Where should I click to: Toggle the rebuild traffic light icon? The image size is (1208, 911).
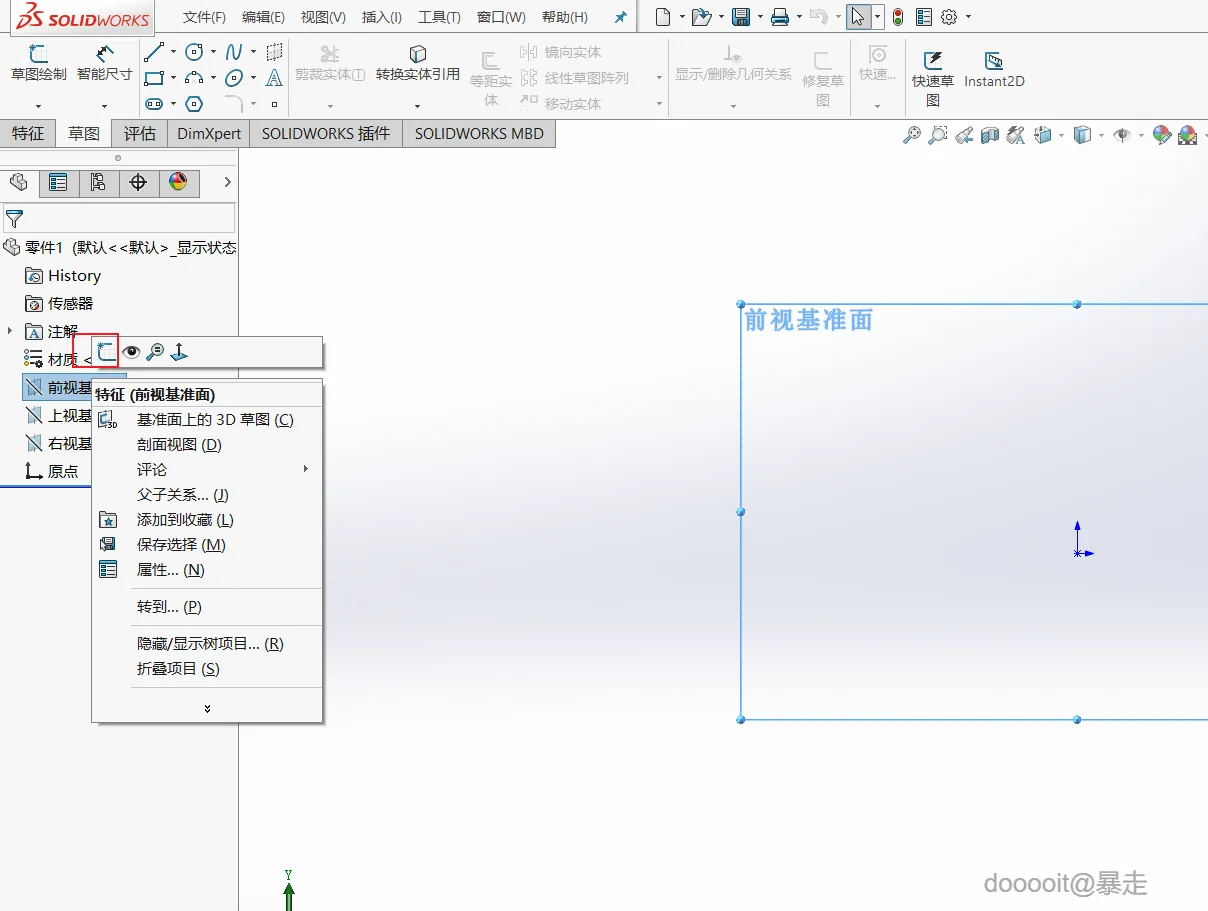[898, 17]
